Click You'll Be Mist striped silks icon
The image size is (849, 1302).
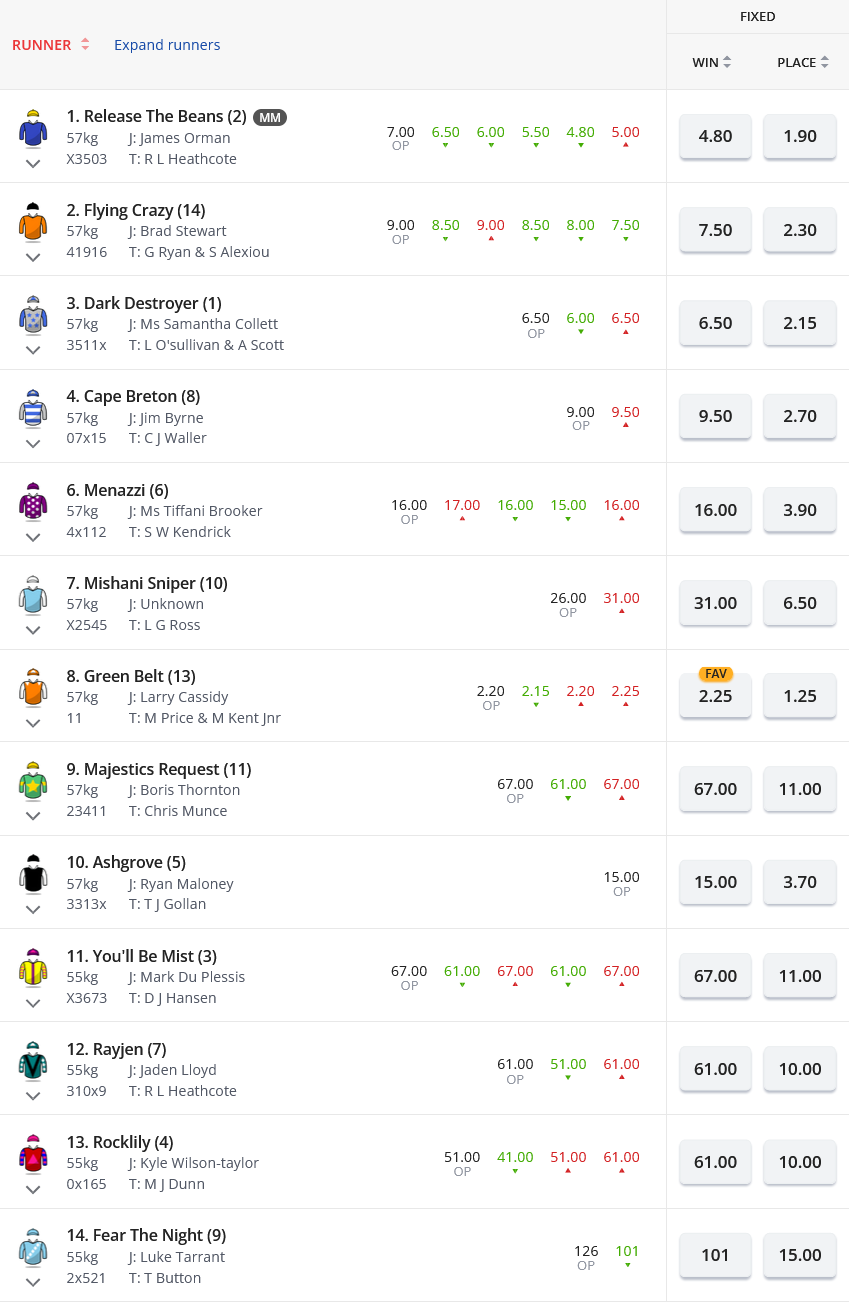coord(33,968)
